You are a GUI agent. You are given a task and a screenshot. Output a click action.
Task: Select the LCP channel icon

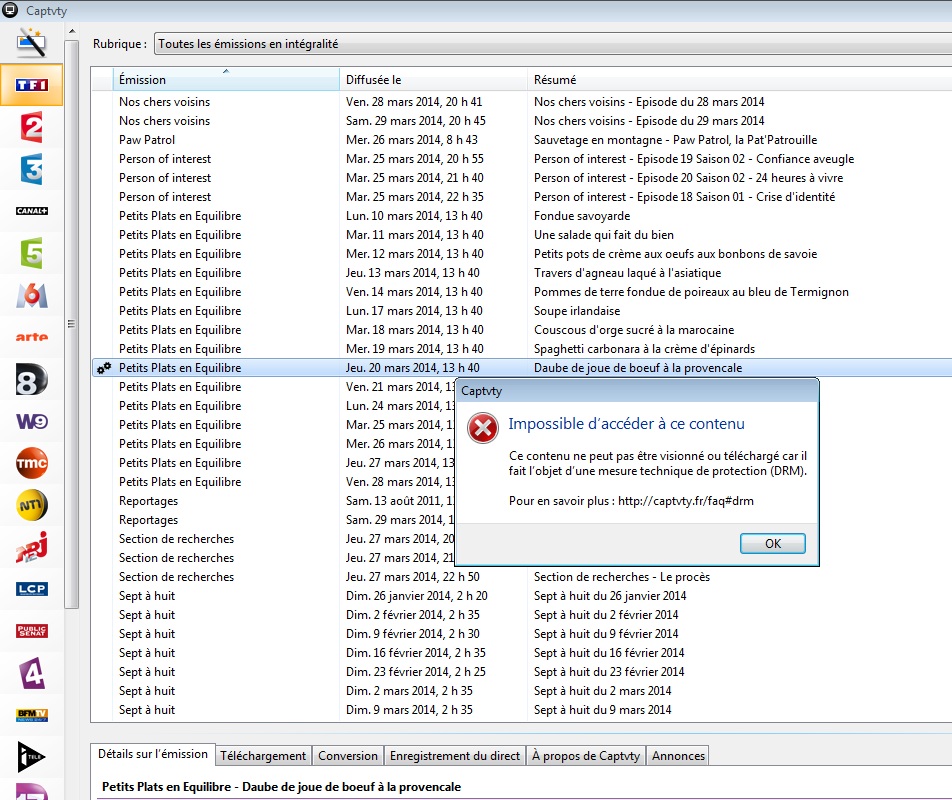32,589
